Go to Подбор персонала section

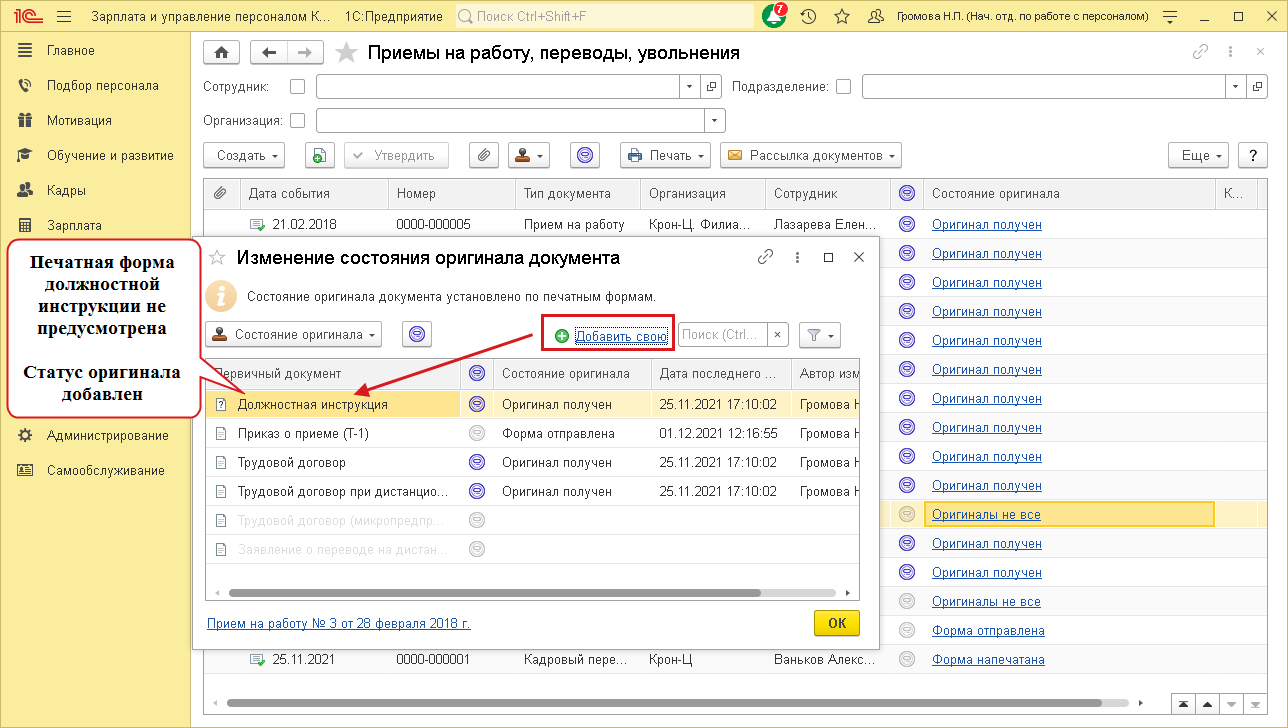tap(102, 85)
